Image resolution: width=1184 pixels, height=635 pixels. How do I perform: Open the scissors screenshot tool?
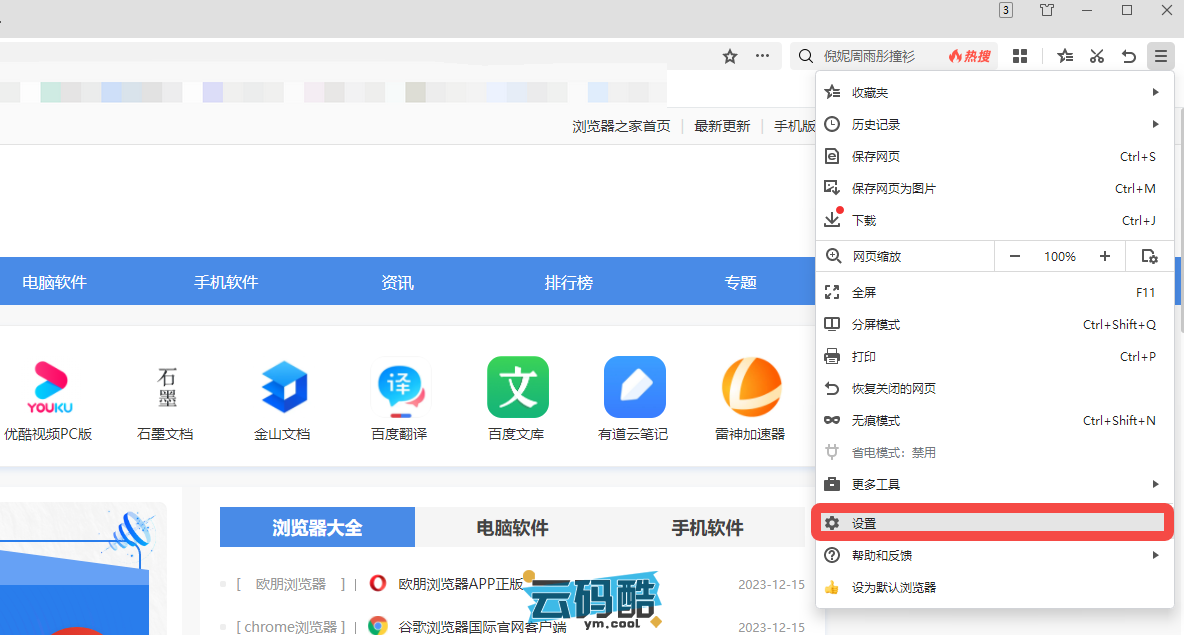tap(1097, 56)
